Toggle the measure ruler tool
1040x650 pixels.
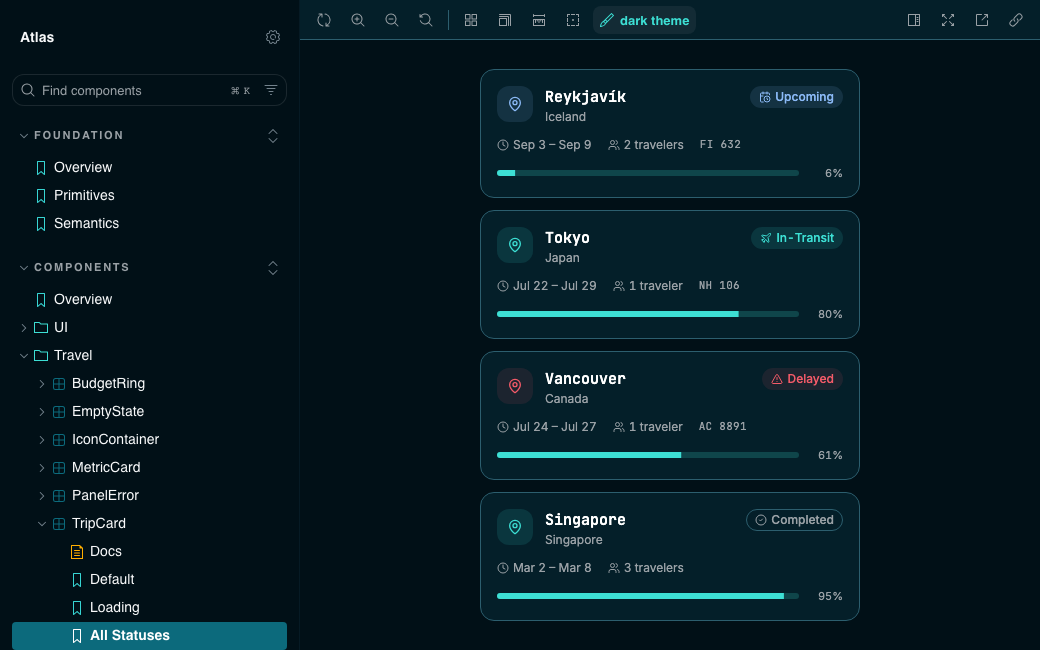click(539, 21)
